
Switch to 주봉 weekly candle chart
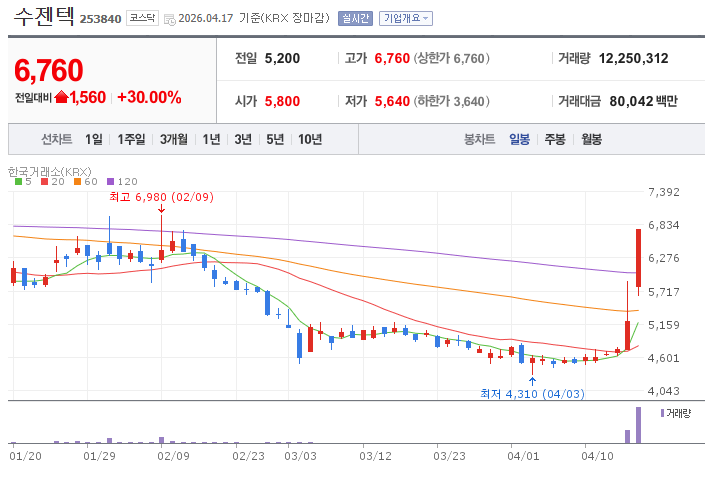[555, 139]
